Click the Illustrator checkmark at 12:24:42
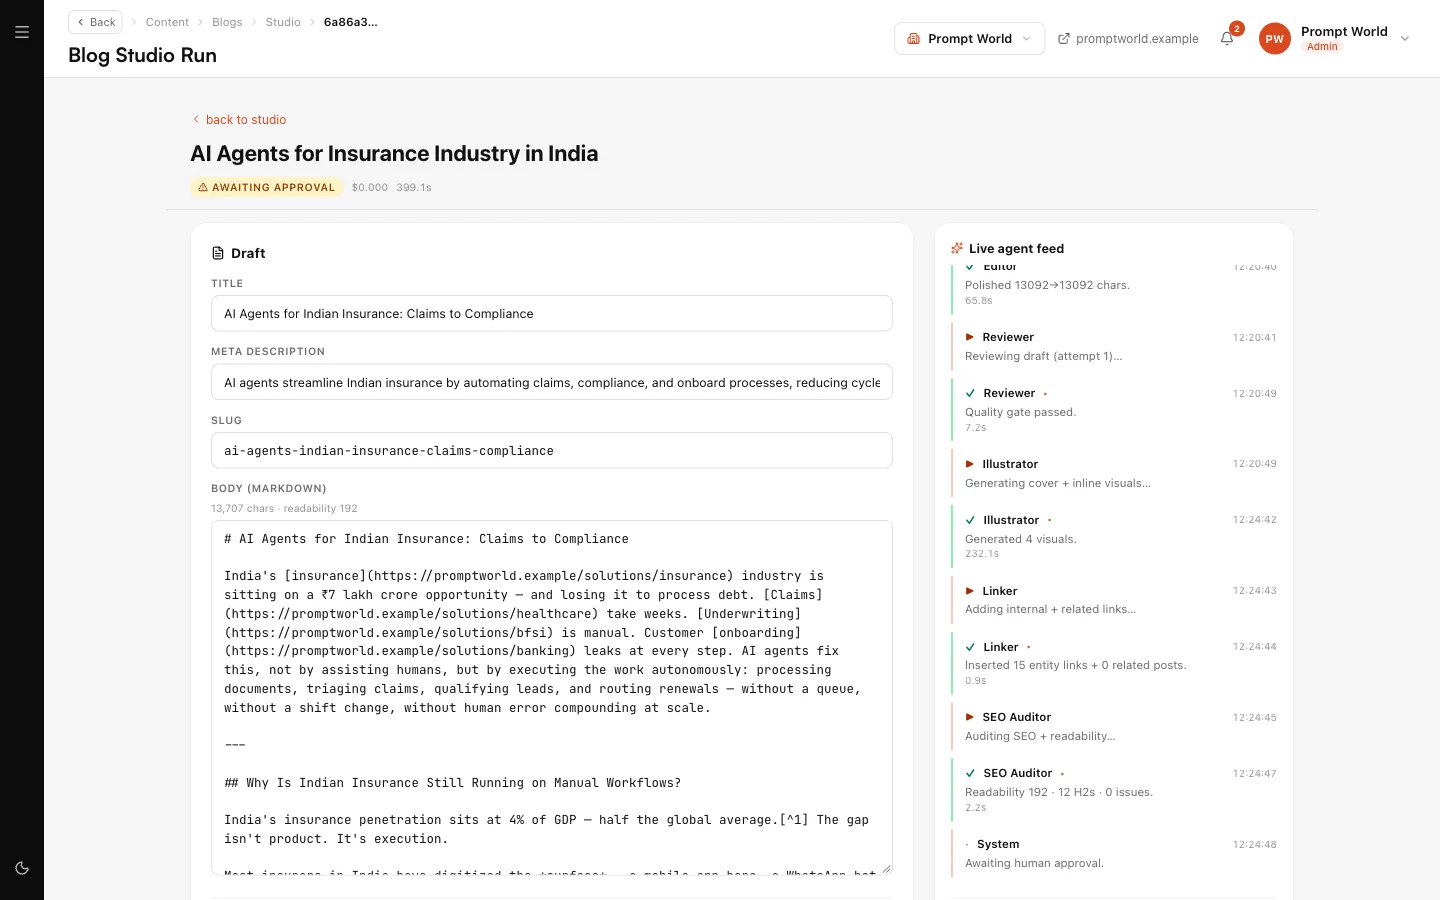 970,520
